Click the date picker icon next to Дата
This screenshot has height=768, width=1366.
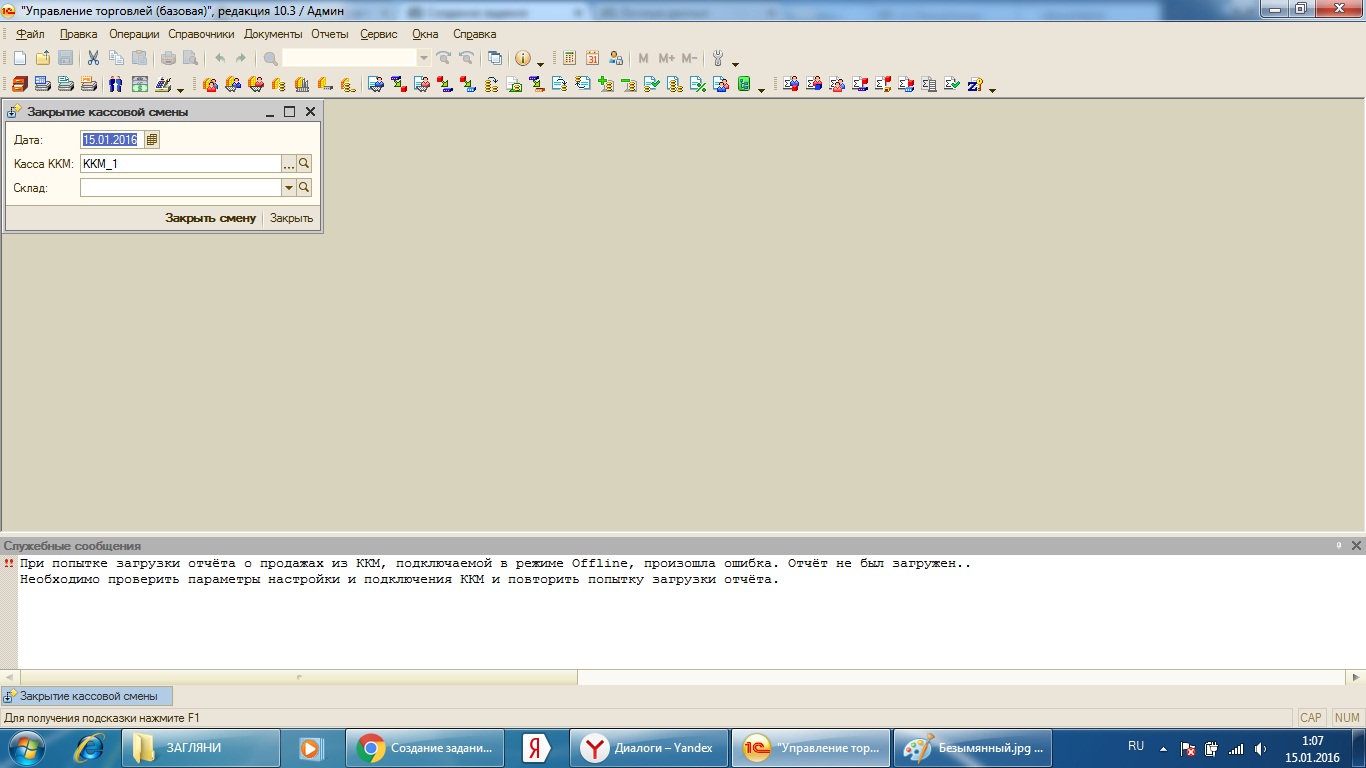coord(152,140)
